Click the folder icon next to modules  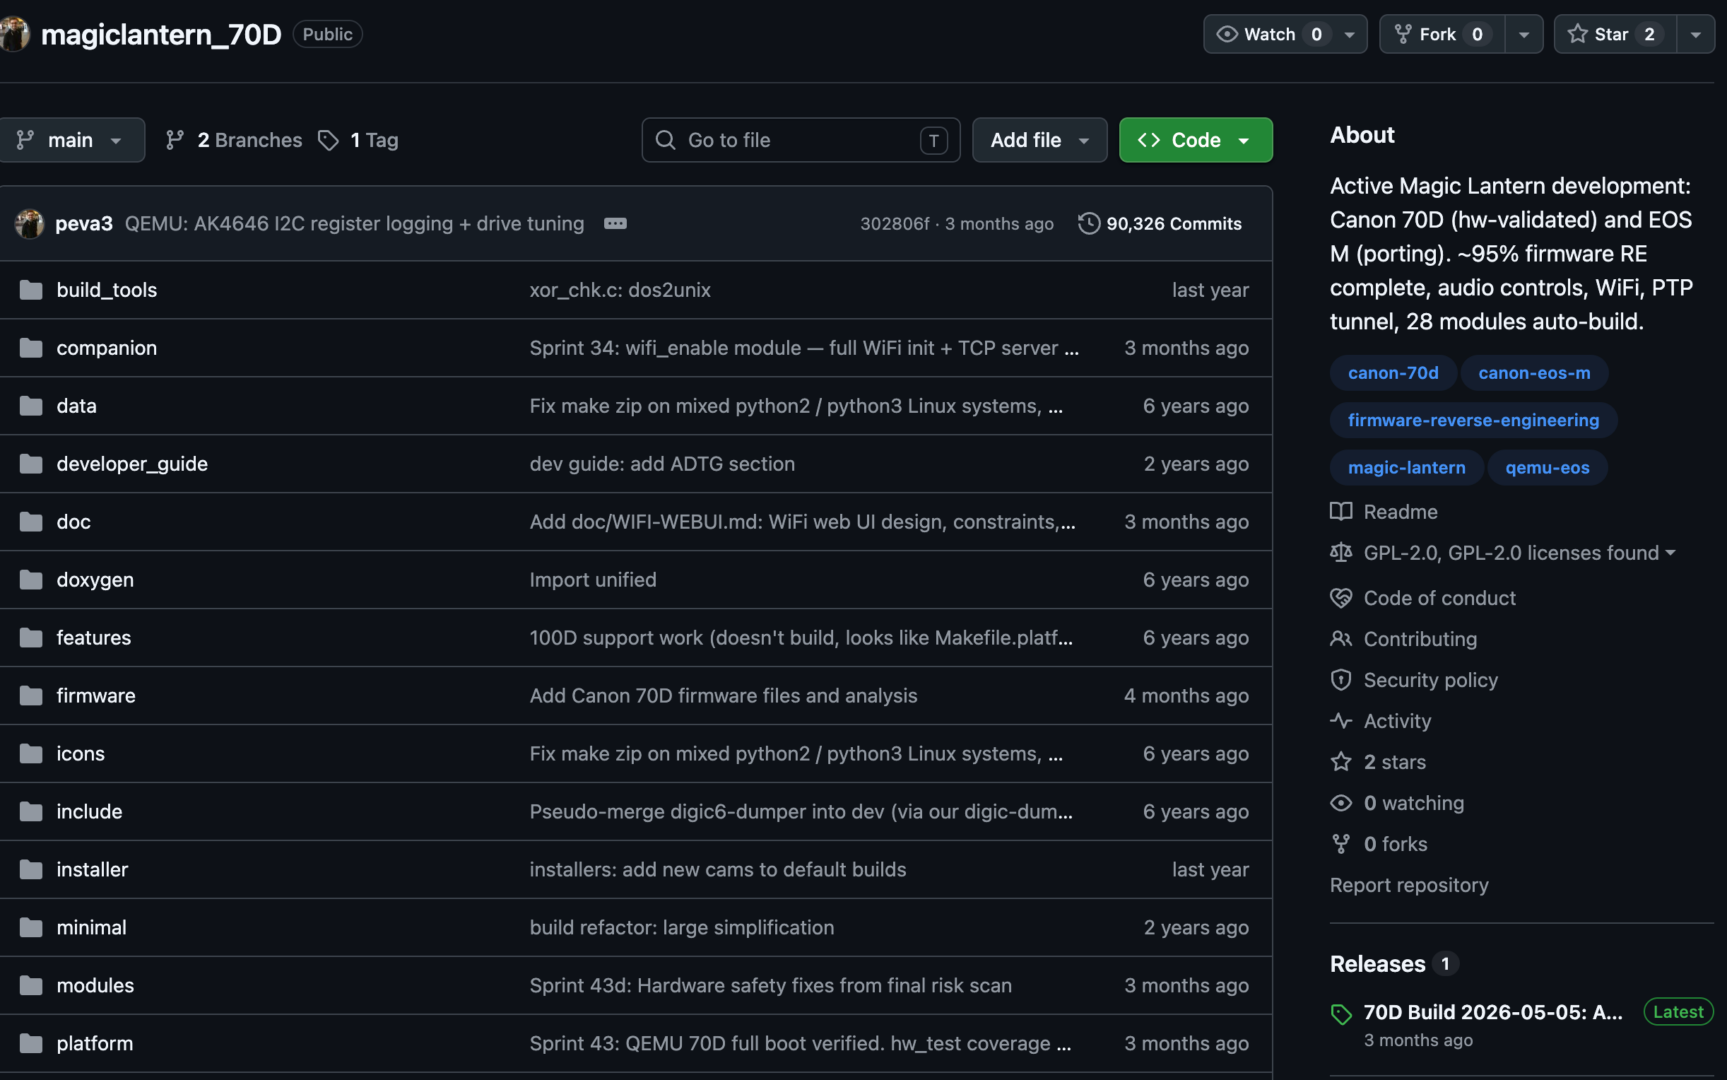coord(31,986)
